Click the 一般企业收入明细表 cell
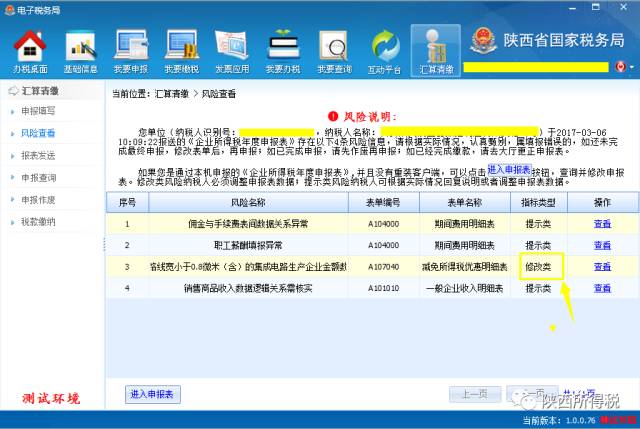The height and width of the screenshot is (429, 640). tap(464, 288)
